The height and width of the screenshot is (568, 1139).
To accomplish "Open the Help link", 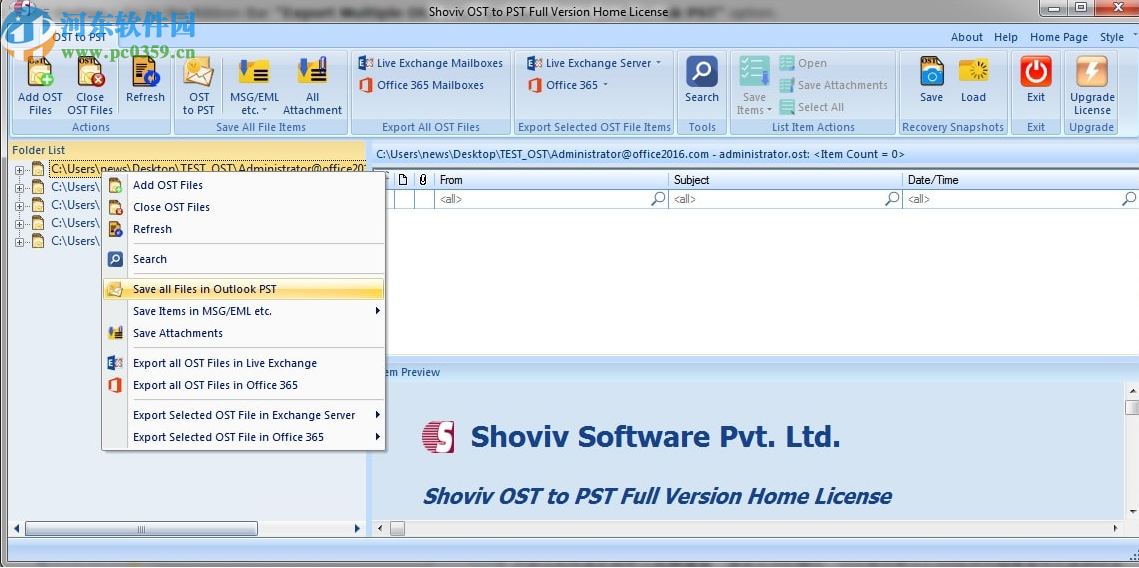I will (1006, 37).
